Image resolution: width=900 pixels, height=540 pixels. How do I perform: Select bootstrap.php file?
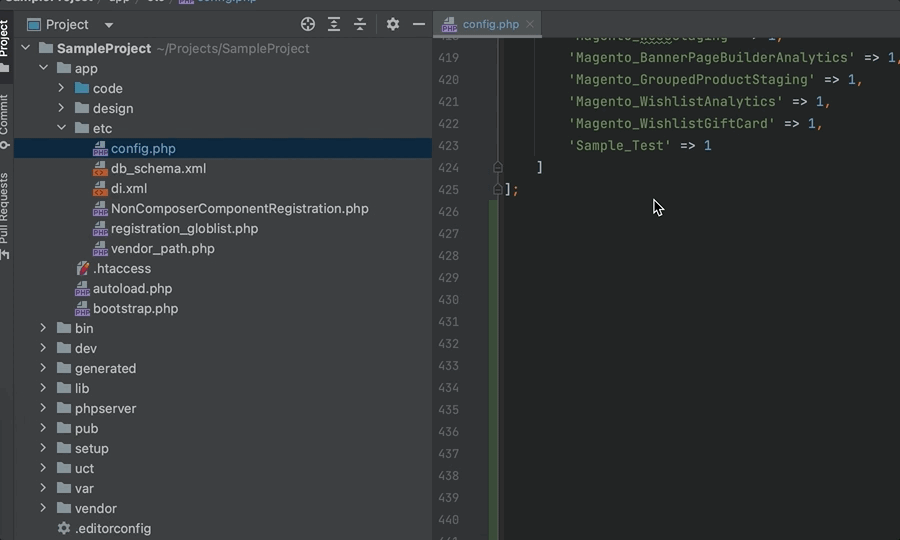tap(135, 309)
